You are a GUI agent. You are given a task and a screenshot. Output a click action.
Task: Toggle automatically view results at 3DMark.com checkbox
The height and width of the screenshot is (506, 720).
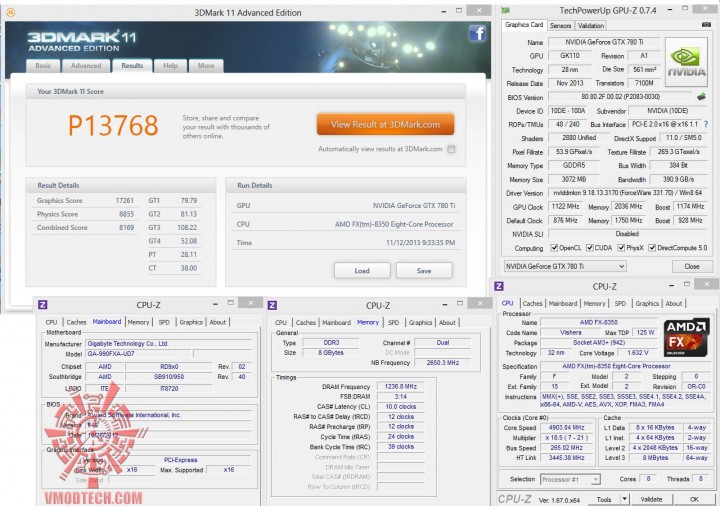tap(451, 149)
